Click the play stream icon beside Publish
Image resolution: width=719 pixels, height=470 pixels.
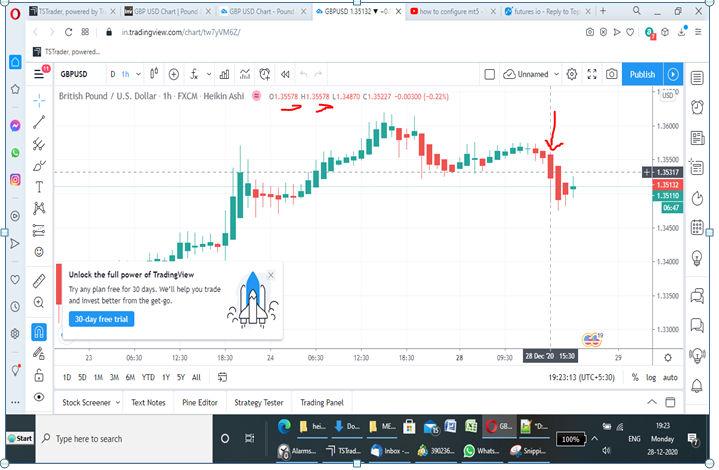[673, 74]
